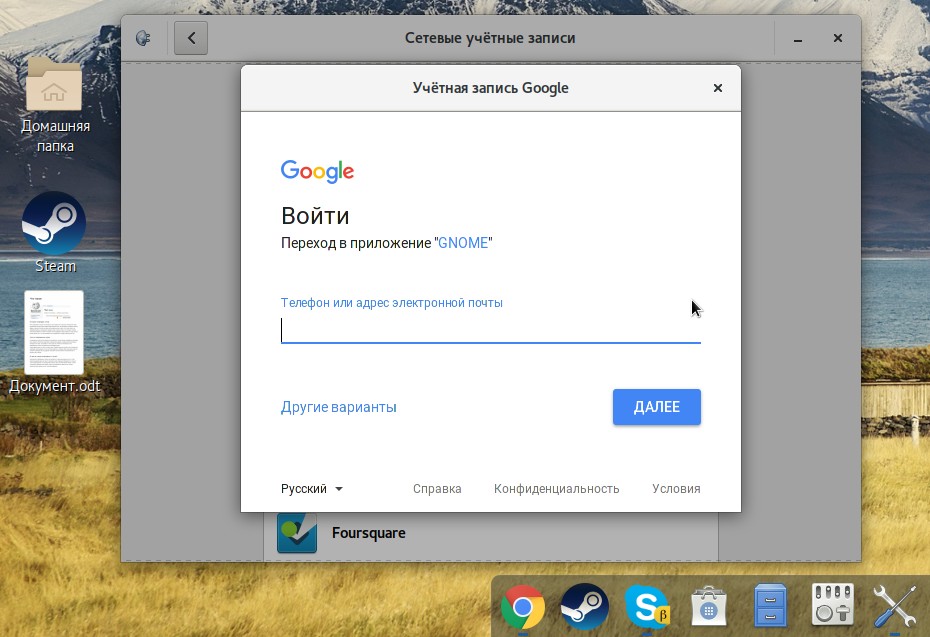Open the Документ.odt file thumbnail
The height and width of the screenshot is (637, 930).
click(54, 332)
